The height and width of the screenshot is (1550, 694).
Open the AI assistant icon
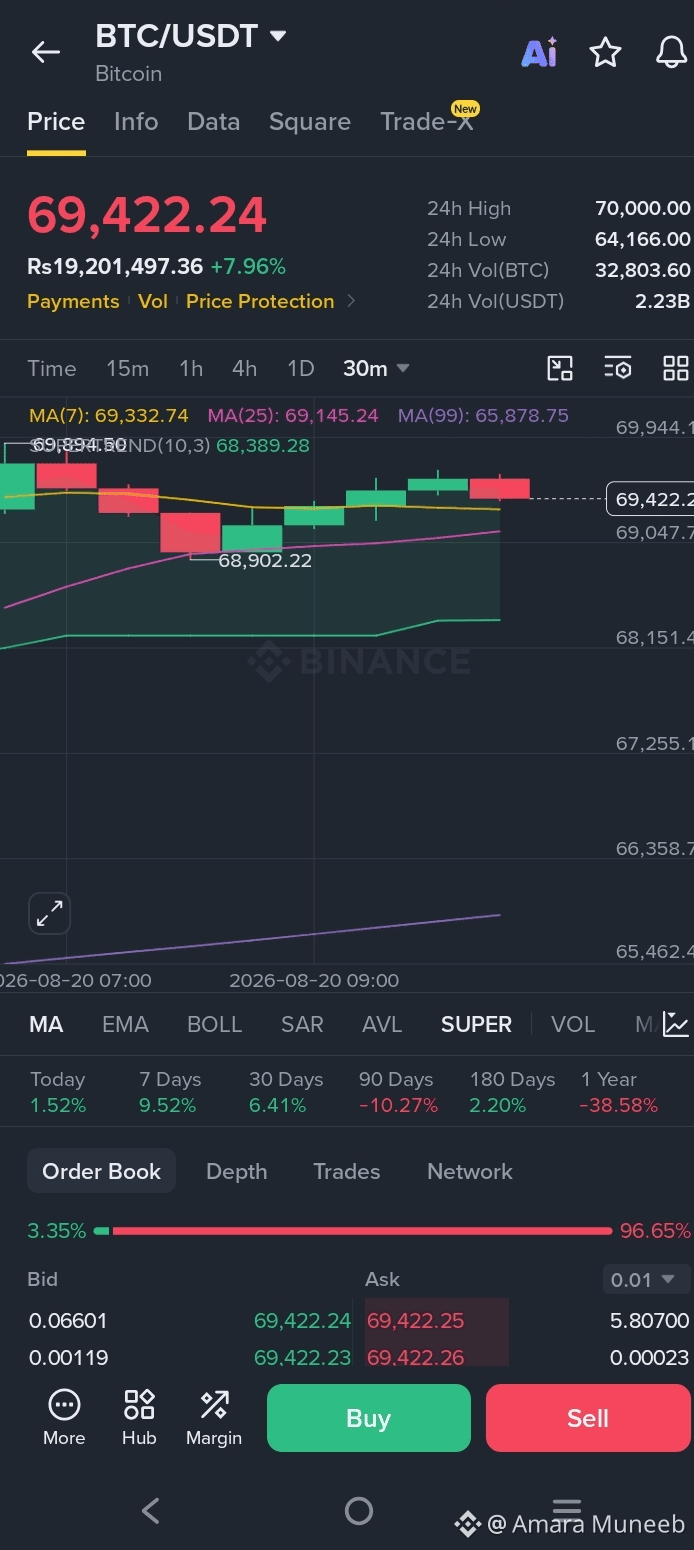tap(539, 53)
